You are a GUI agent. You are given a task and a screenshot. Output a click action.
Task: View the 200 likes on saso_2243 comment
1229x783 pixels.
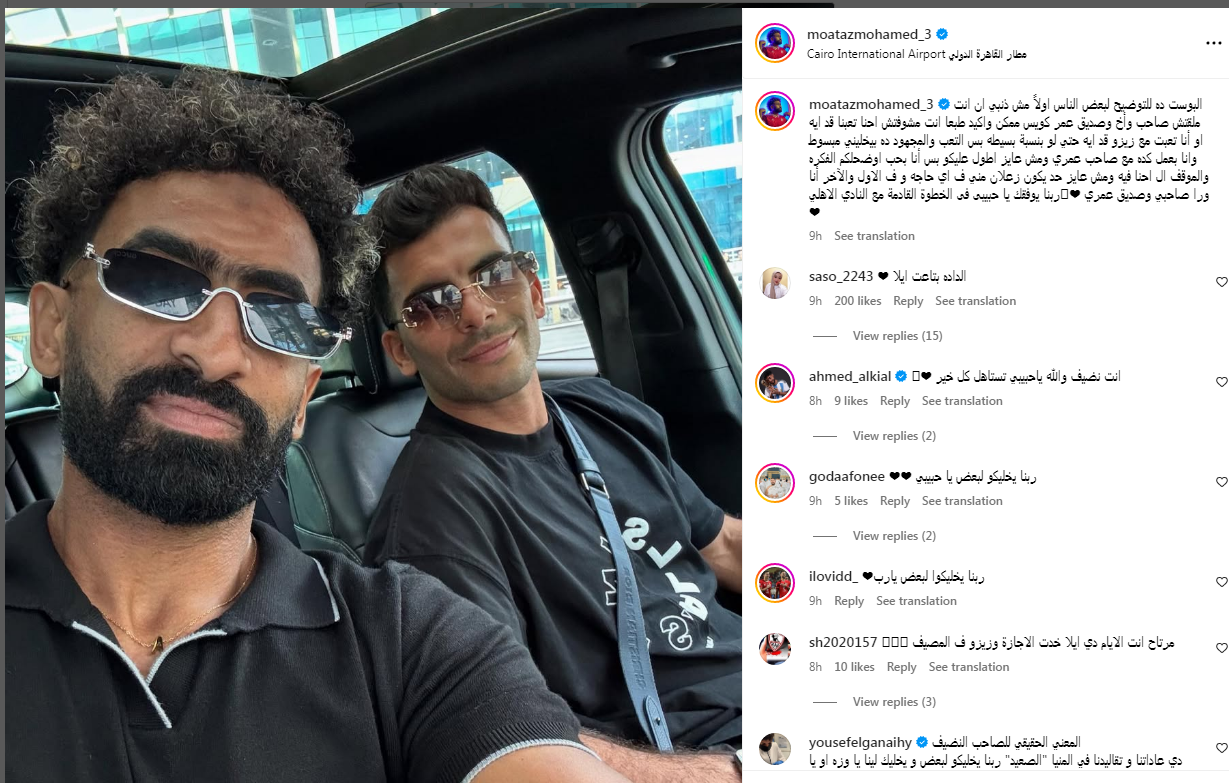tap(857, 301)
